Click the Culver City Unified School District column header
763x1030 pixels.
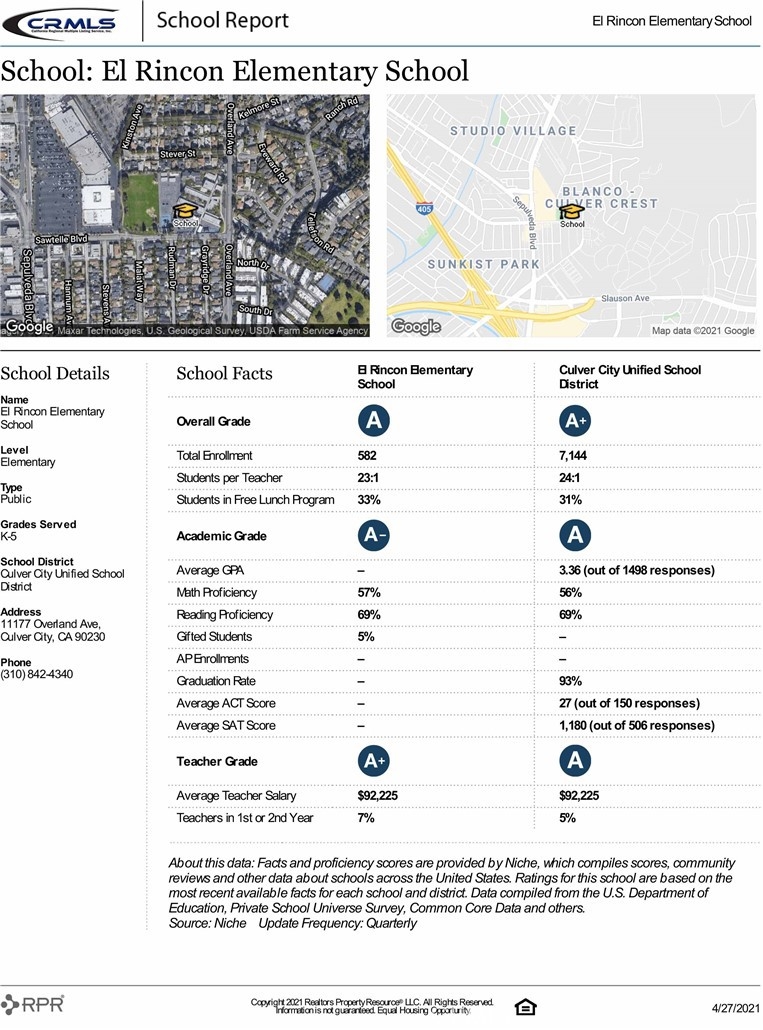click(630, 377)
